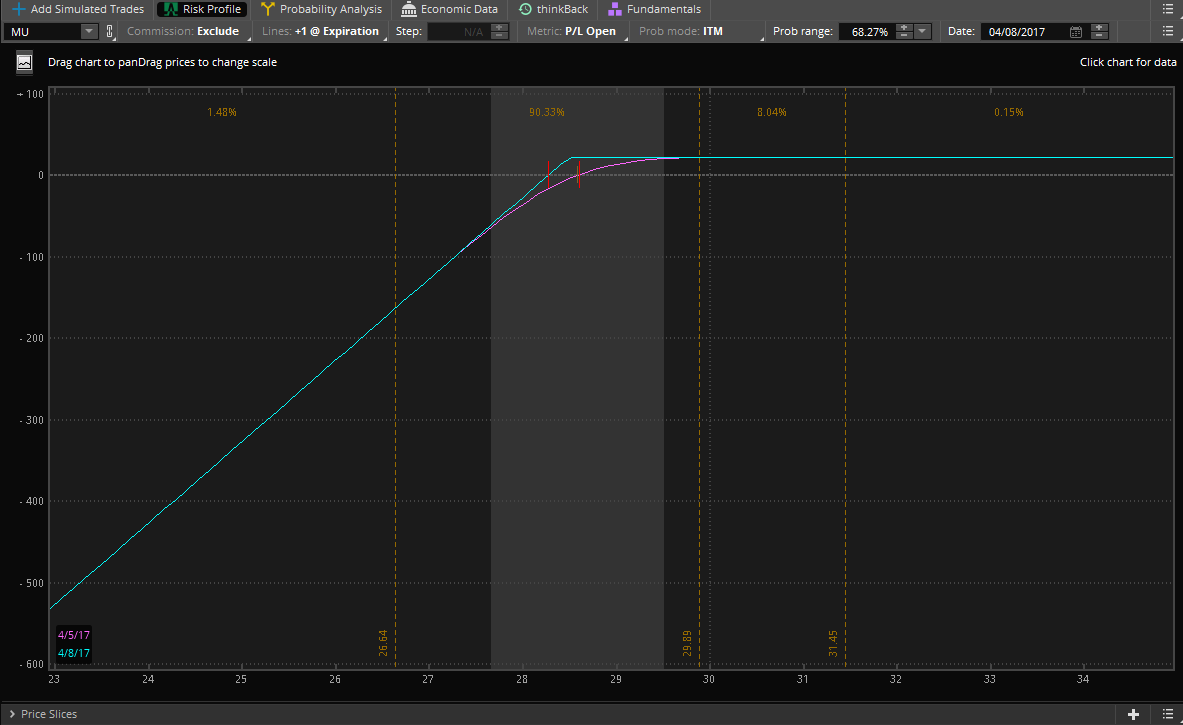Click the chart image icon at top left
Viewport: 1183px width, 725px height.
point(25,62)
